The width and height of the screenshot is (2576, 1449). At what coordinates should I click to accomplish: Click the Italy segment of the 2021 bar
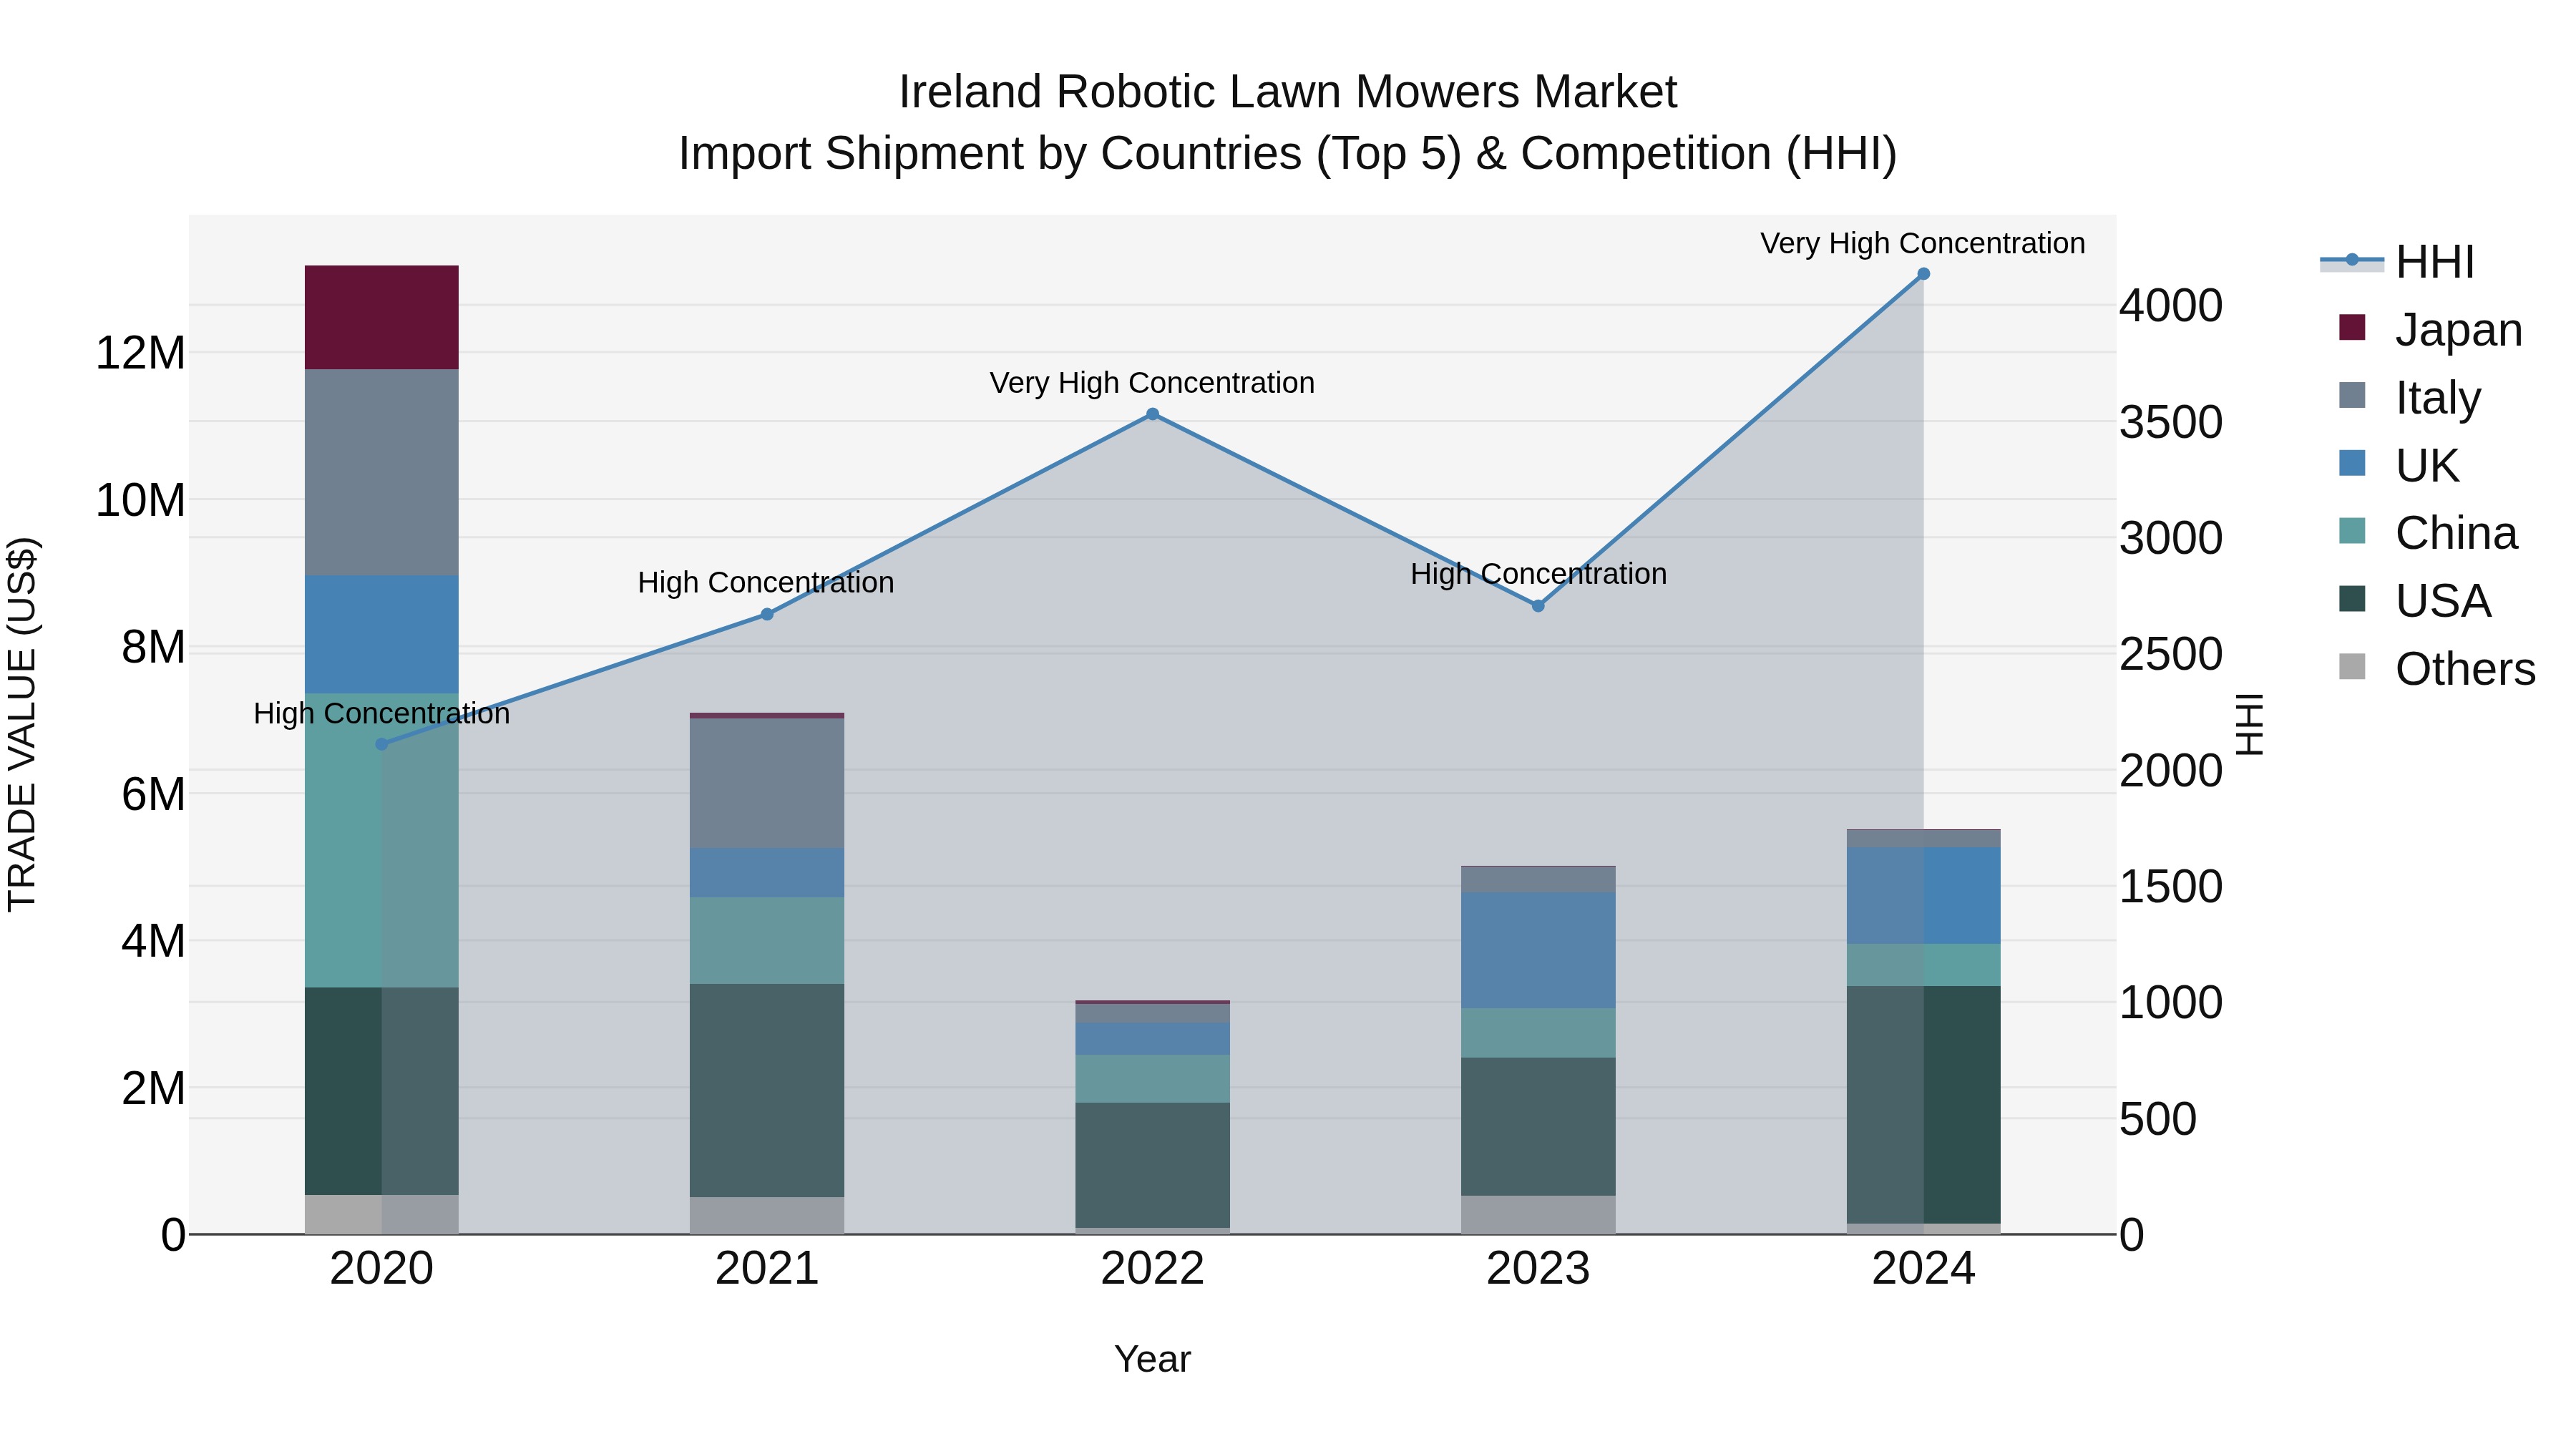pyautogui.click(x=767, y=784)
